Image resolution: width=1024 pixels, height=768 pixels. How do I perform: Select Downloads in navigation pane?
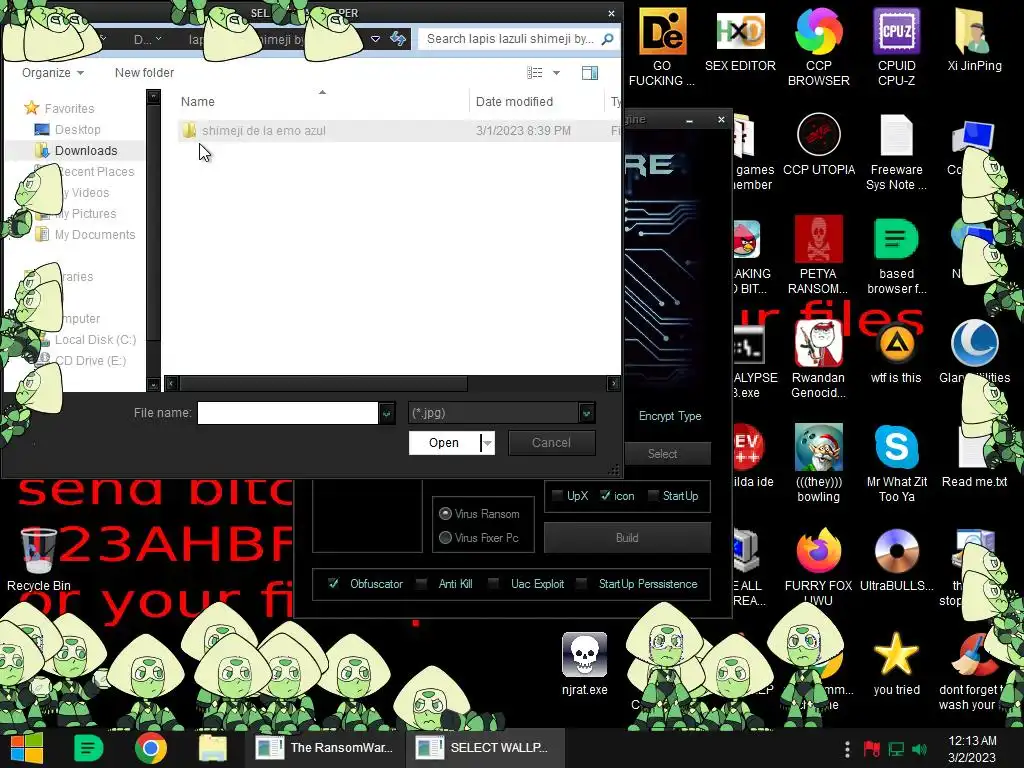pos(86,150)
